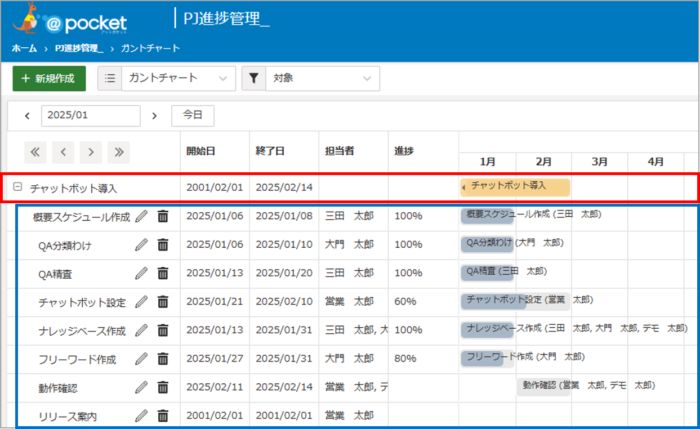Click the end date 2025/02/14 of チャットボット導入
This screenshot has height=429, width=700.
click(x=284, y=187)
